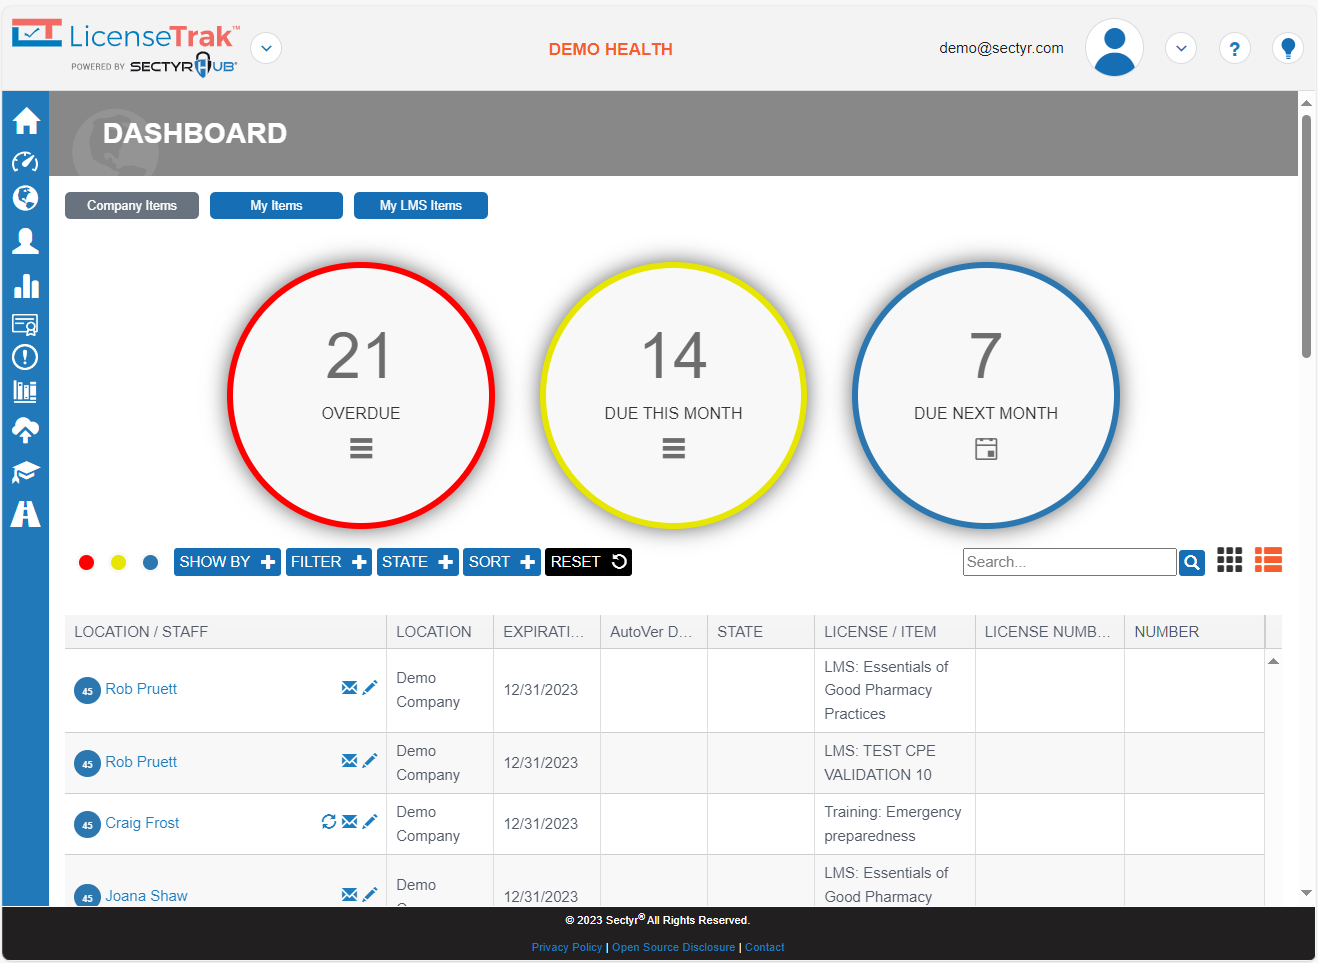Toggle the blue due-next-month color filter
The height and width of the screenshot is (963, 1318).
click(x=151, y=563)
